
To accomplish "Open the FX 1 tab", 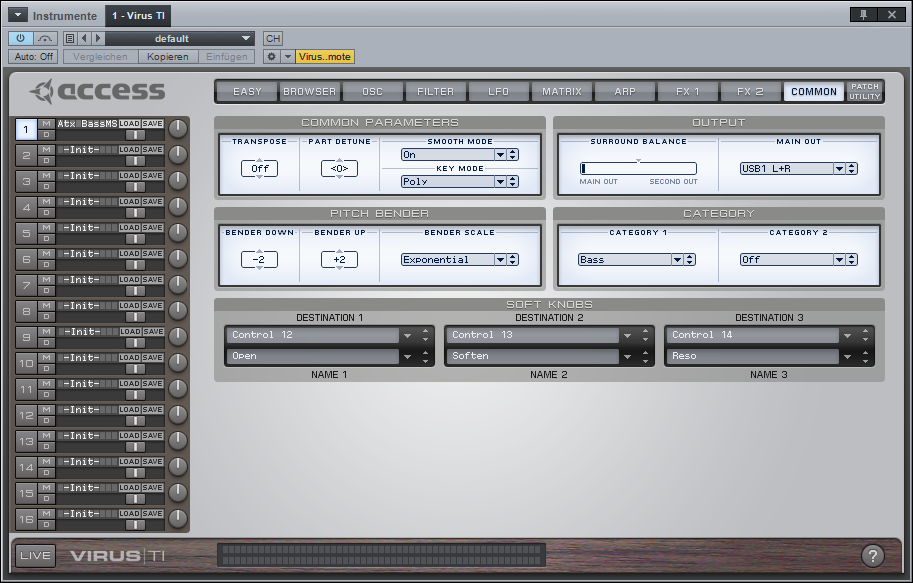I will click(688, 91).
